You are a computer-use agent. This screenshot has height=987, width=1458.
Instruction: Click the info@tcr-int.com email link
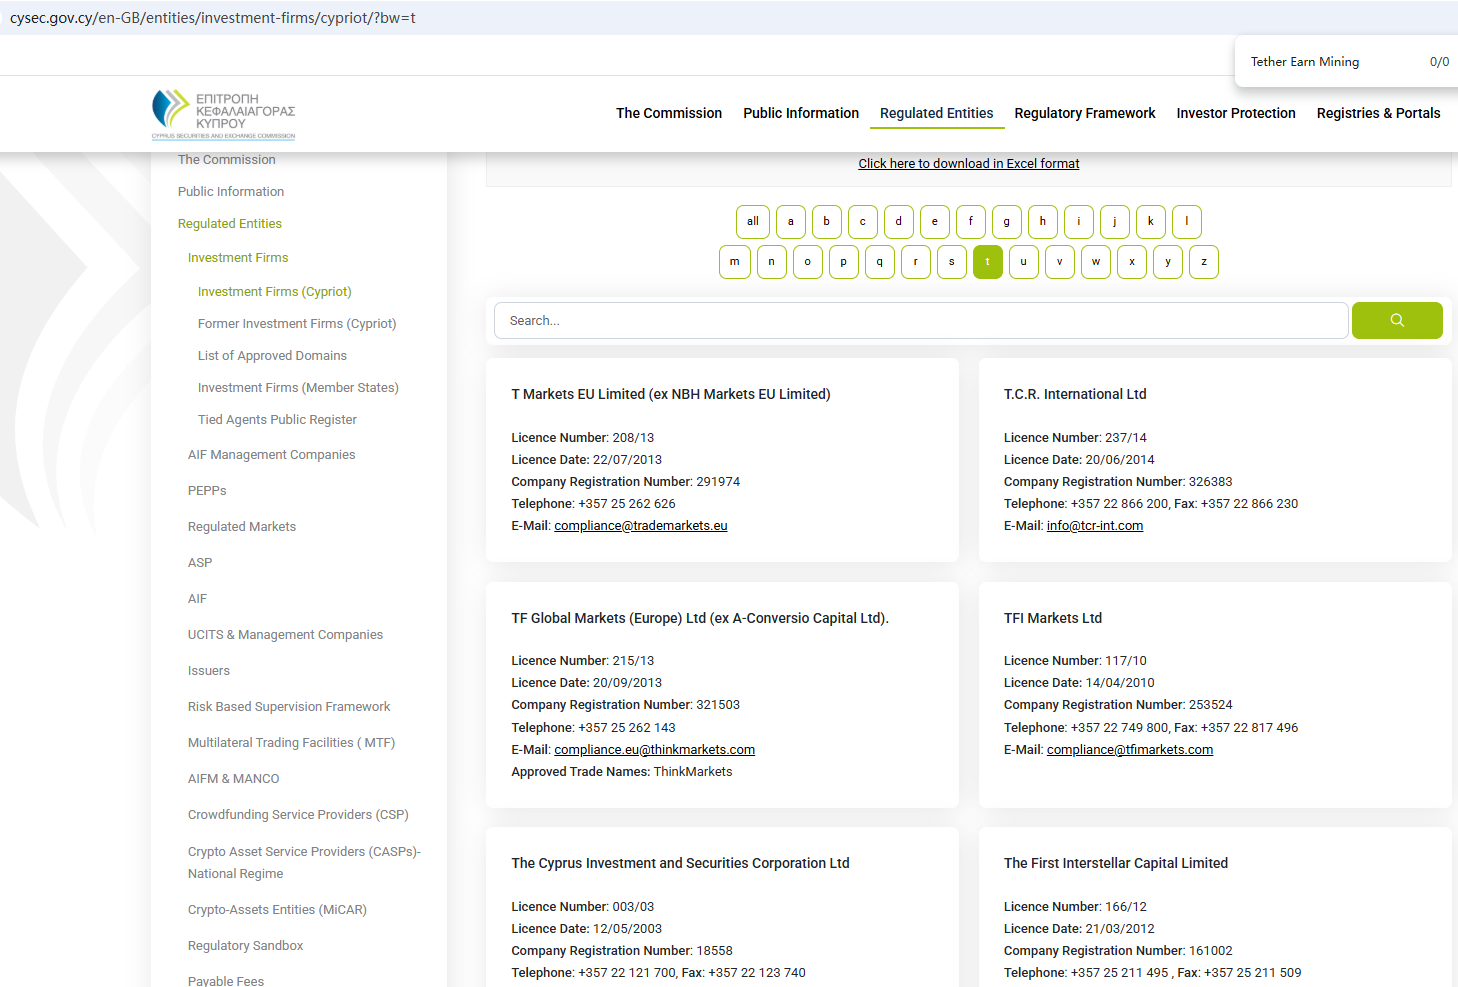pos(1094,526)
